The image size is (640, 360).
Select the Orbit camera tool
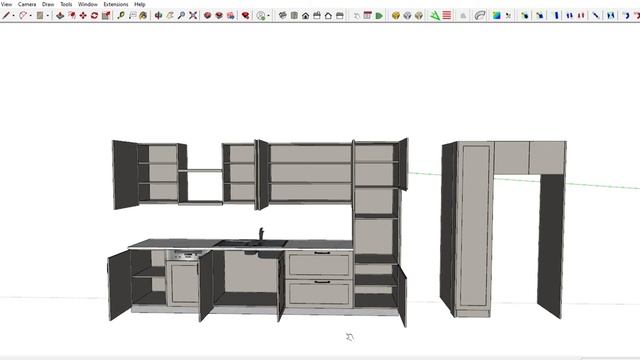(158, 16)
